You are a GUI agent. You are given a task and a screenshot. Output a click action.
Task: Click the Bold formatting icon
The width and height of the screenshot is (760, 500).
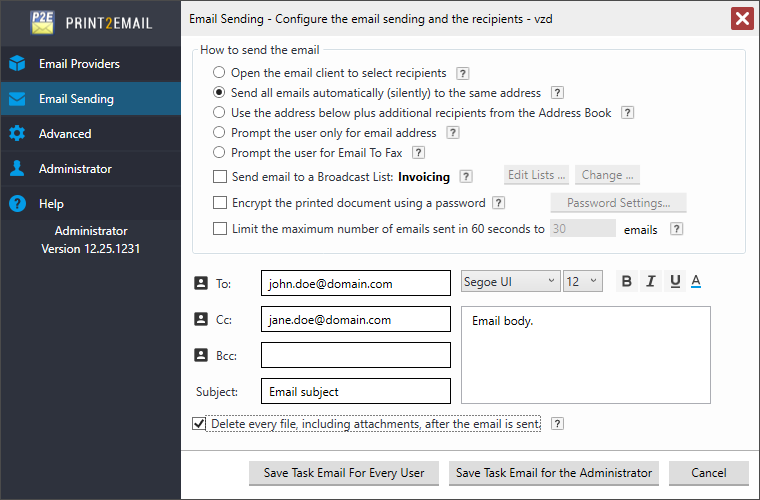pyautogui.click(x=627, y=281)
